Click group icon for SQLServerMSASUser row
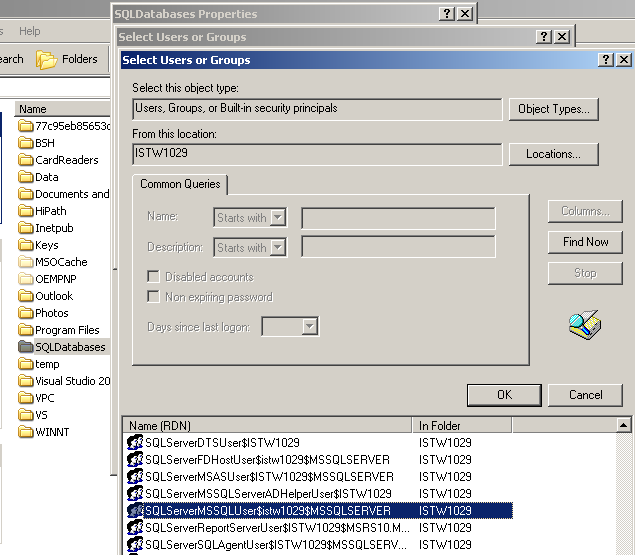 point(135,476)
